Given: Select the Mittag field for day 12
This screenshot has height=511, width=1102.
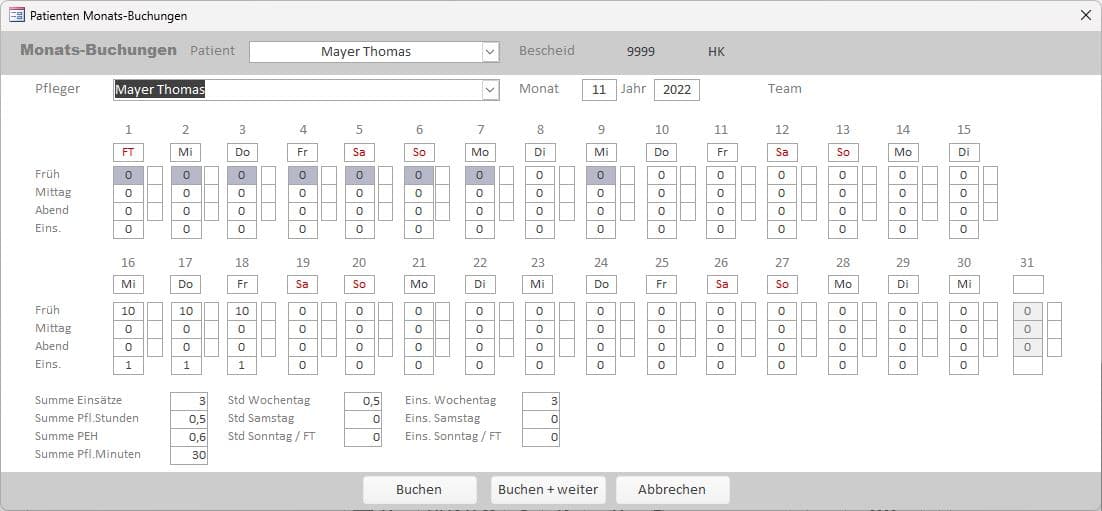Looking at the screenshot, I should (x=782, y=193).
